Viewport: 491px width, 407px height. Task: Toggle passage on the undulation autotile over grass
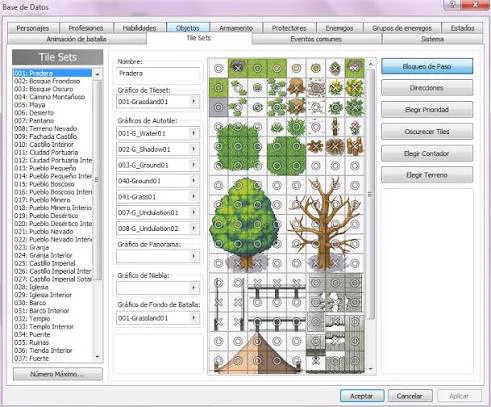[x=355, y=68]
